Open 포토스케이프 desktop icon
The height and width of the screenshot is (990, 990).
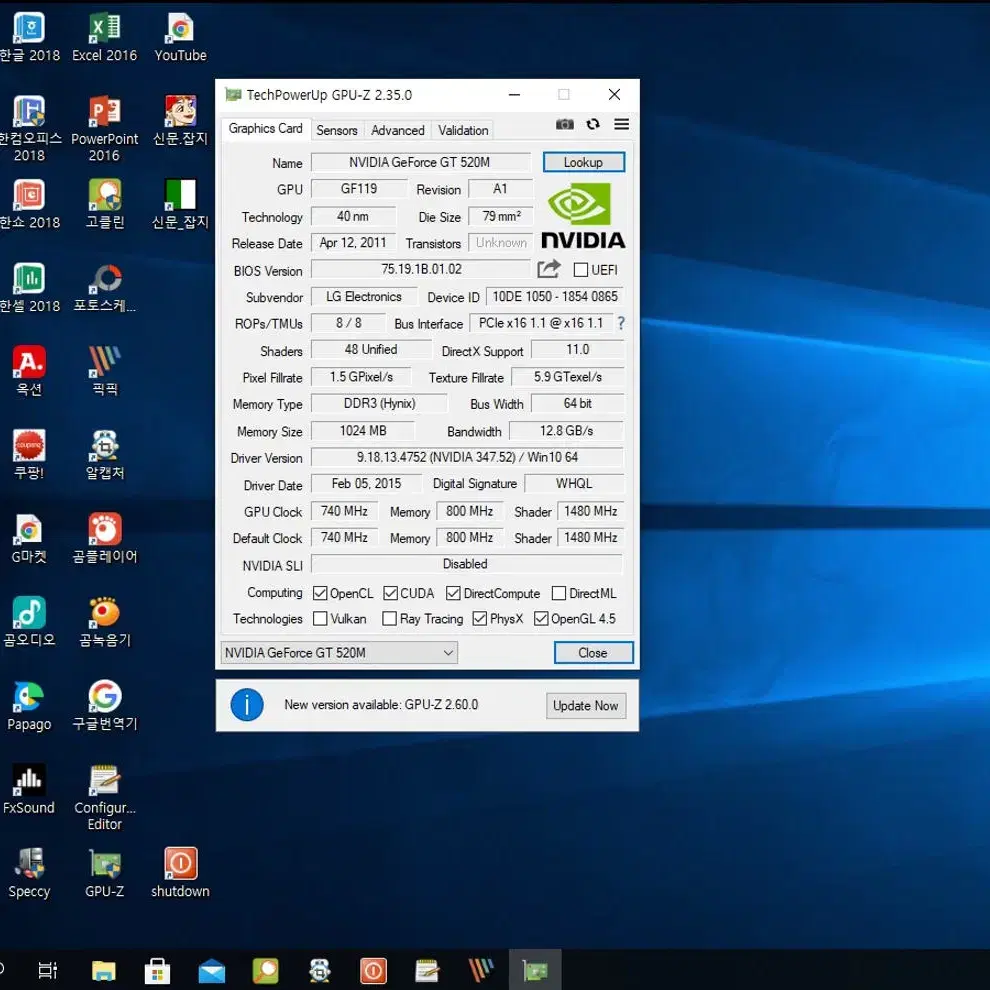pos(105,288)
